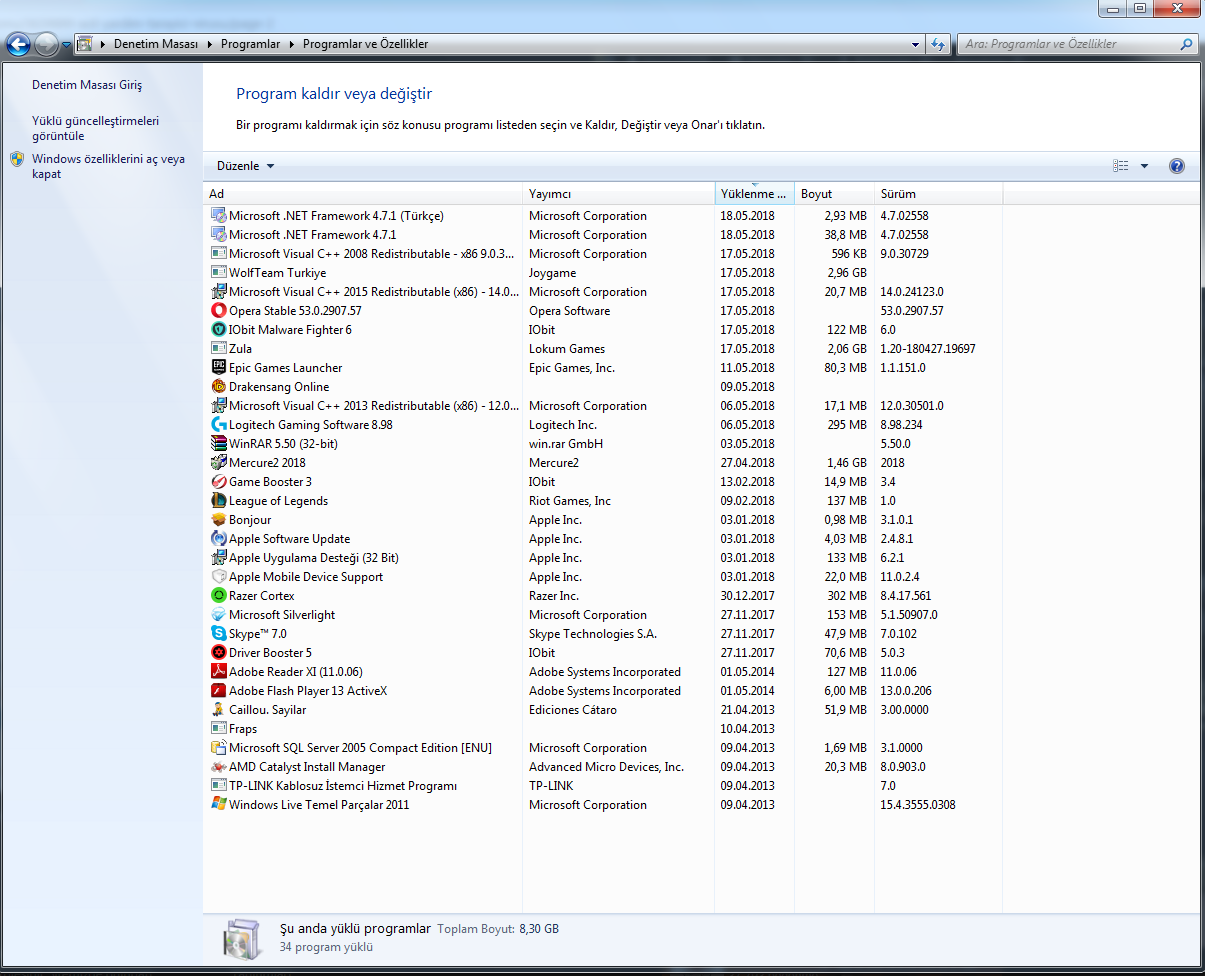Select the Adobe Flash Player 13 icon
The width and height of the screenshot is (1205, 976).
tap(219, 691)
